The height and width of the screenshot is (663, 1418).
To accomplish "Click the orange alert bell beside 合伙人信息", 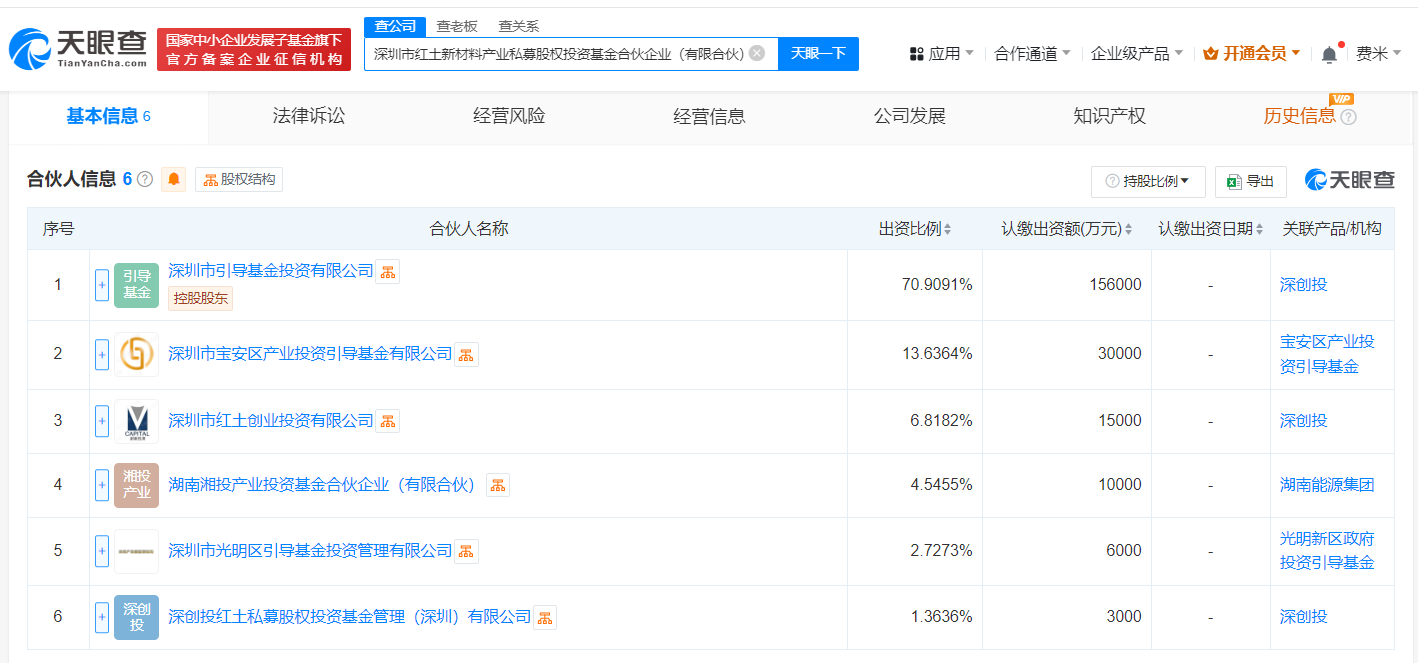I will [174, 180].
